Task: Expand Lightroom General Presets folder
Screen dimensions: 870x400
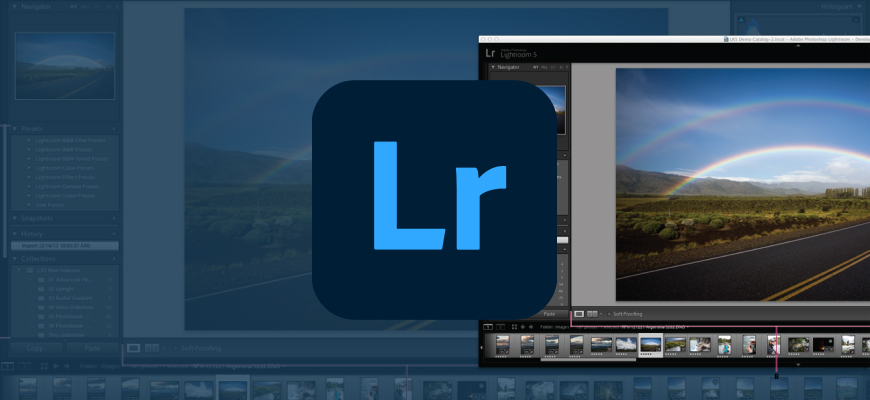Action: click(x=28, y=186)
